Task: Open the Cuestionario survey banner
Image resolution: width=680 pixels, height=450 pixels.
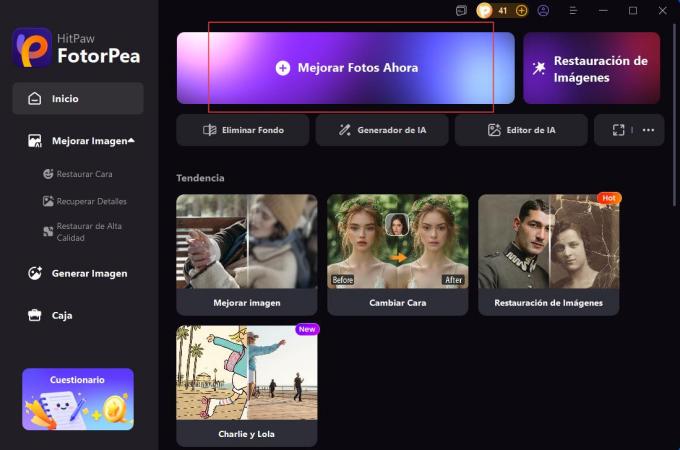Action: (78, 399)
